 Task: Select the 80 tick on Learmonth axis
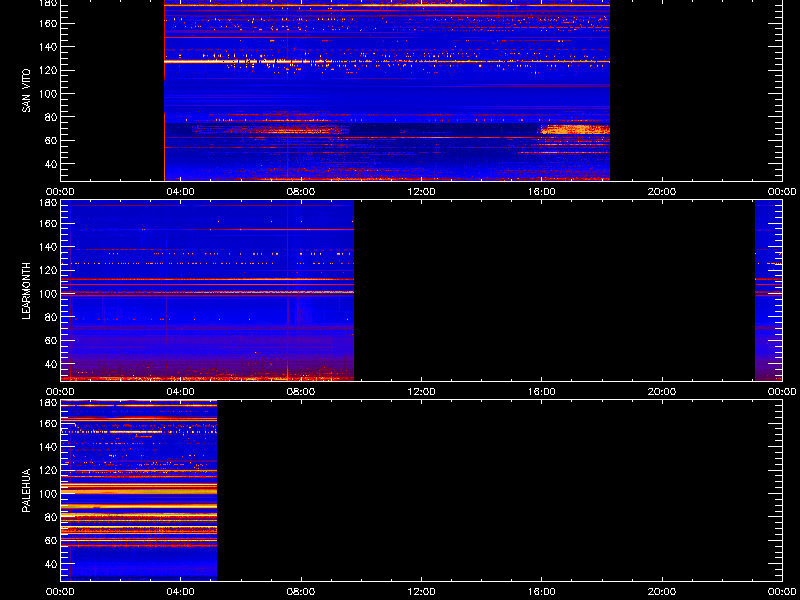point(51,317)
